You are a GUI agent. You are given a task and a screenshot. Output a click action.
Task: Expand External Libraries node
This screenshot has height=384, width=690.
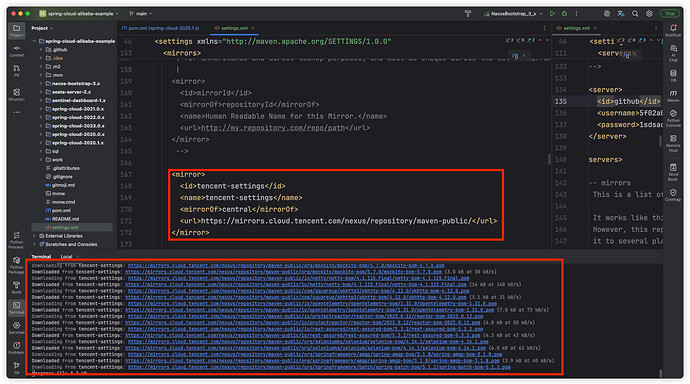pos(34,236)
